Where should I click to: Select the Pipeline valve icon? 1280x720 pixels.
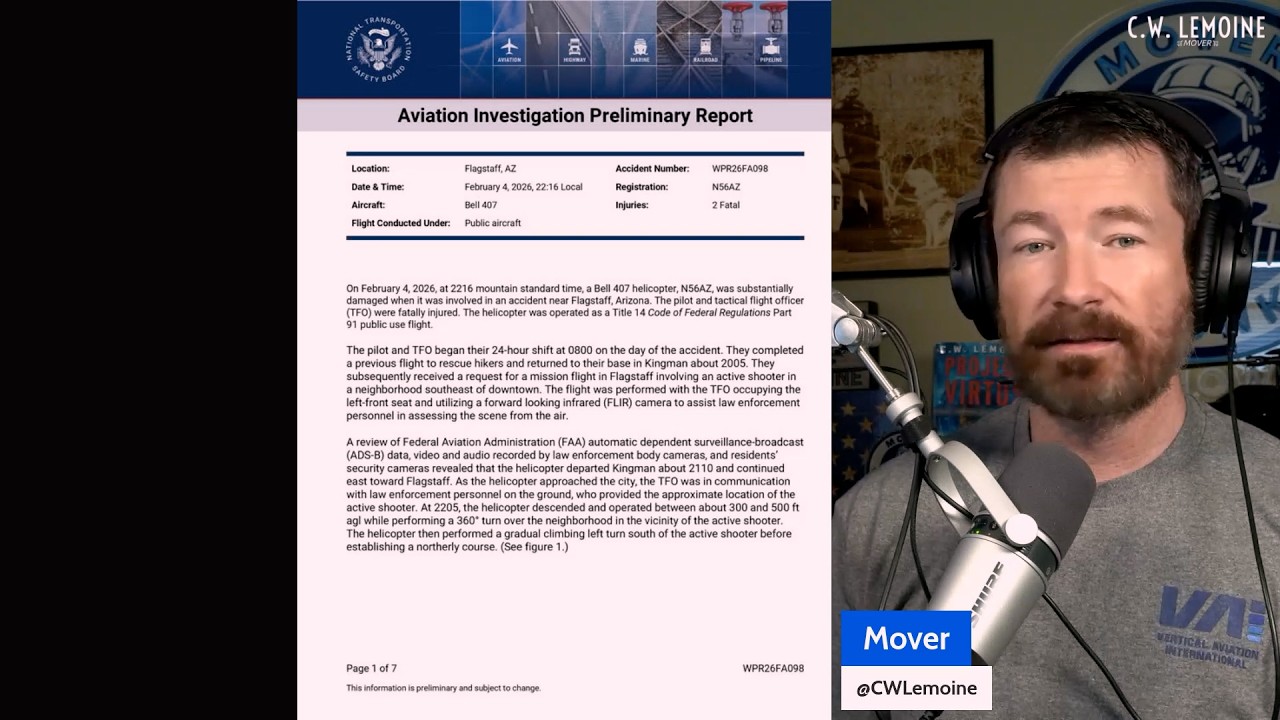tap(771, 50)
